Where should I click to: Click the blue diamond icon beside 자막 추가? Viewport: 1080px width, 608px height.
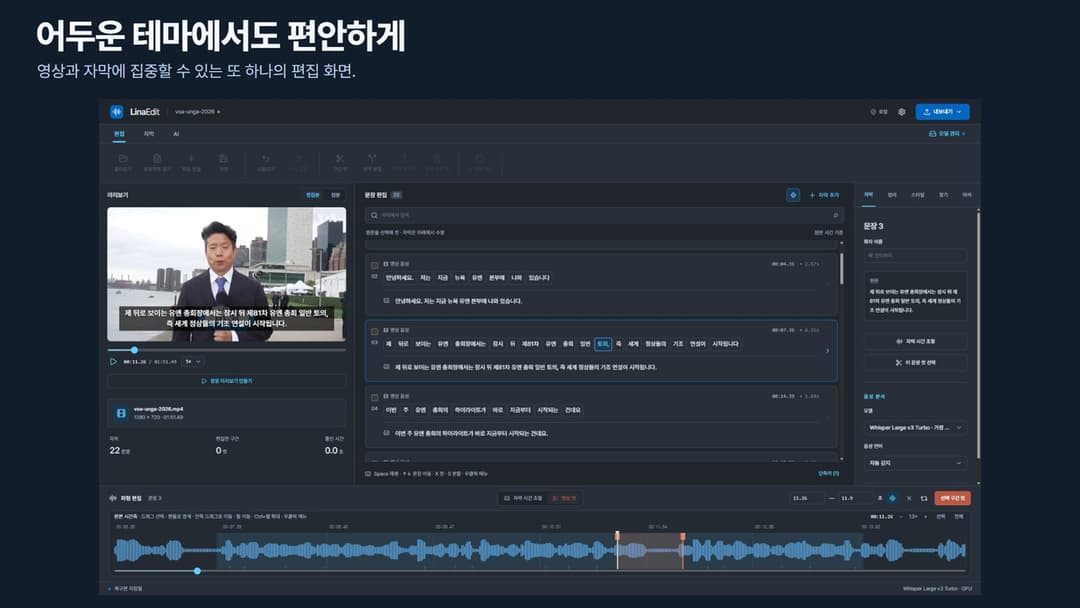(793, 195)
